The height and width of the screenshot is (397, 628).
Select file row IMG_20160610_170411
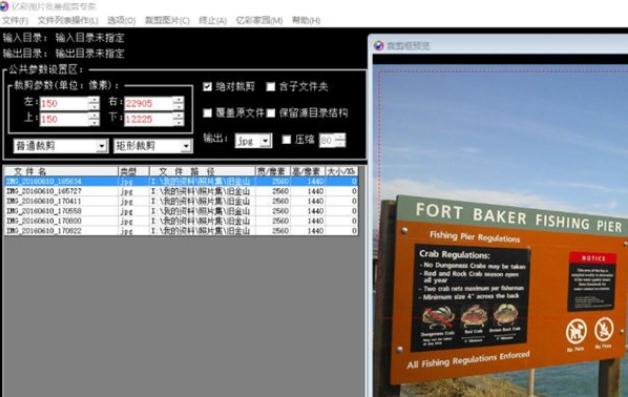181,201
